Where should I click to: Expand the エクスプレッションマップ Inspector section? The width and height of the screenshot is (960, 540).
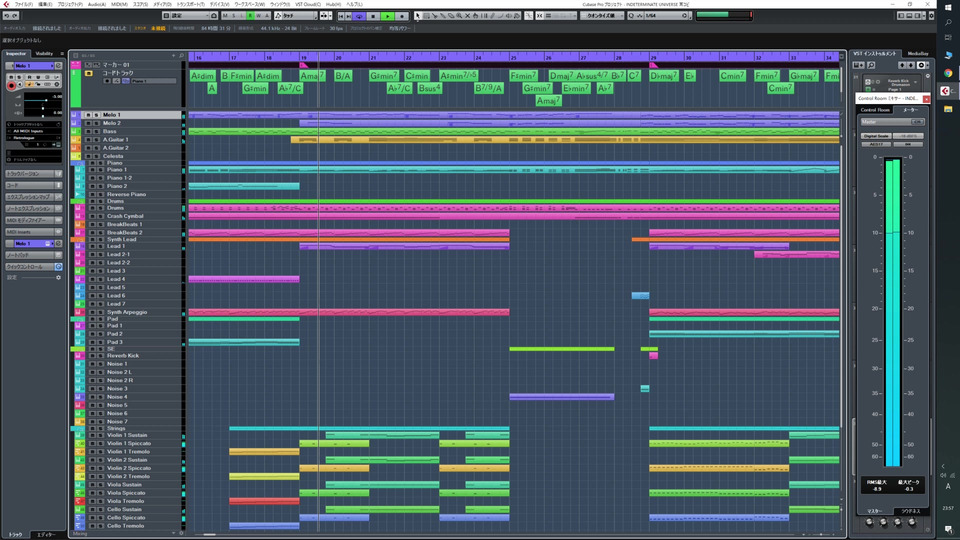point(33,197)
